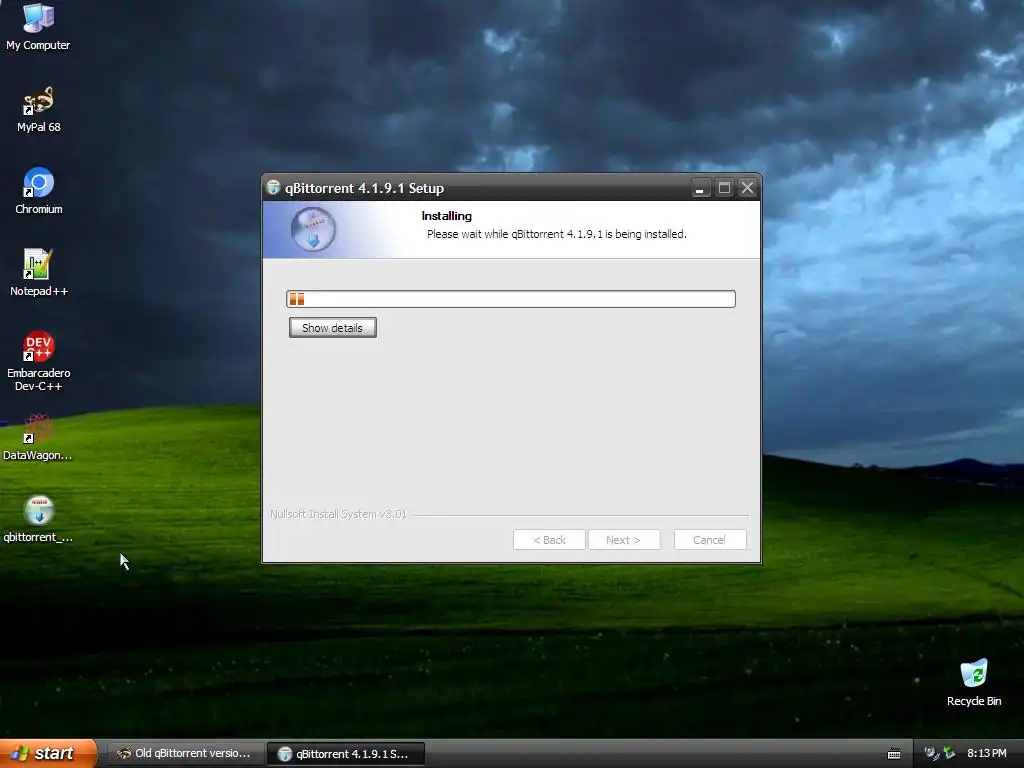Click the Back button in setup
This screenshot has height=768, width=1024.
pos(549,540)
